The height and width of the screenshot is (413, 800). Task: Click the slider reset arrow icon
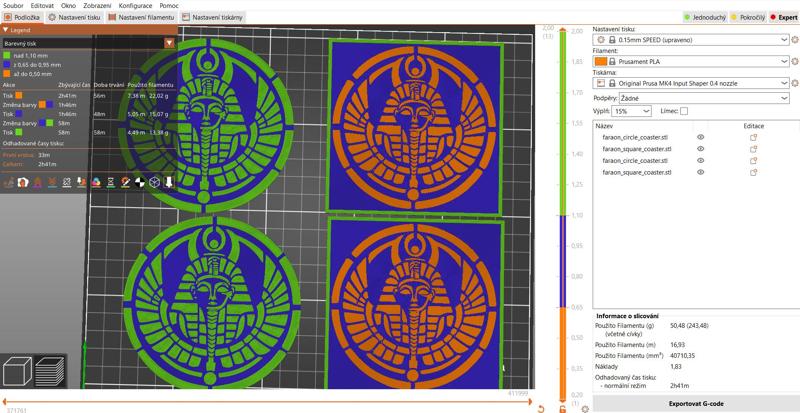click(x=541, y=409)
